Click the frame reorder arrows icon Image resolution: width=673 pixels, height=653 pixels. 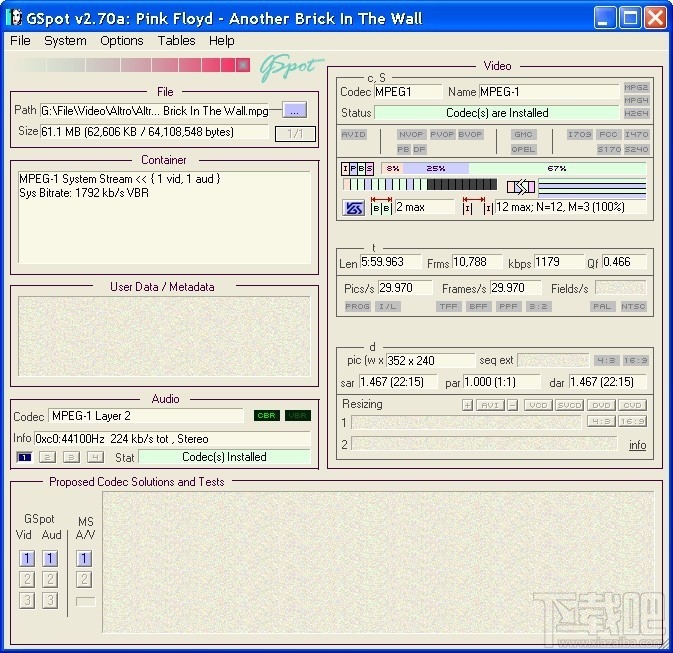[521, 187]
